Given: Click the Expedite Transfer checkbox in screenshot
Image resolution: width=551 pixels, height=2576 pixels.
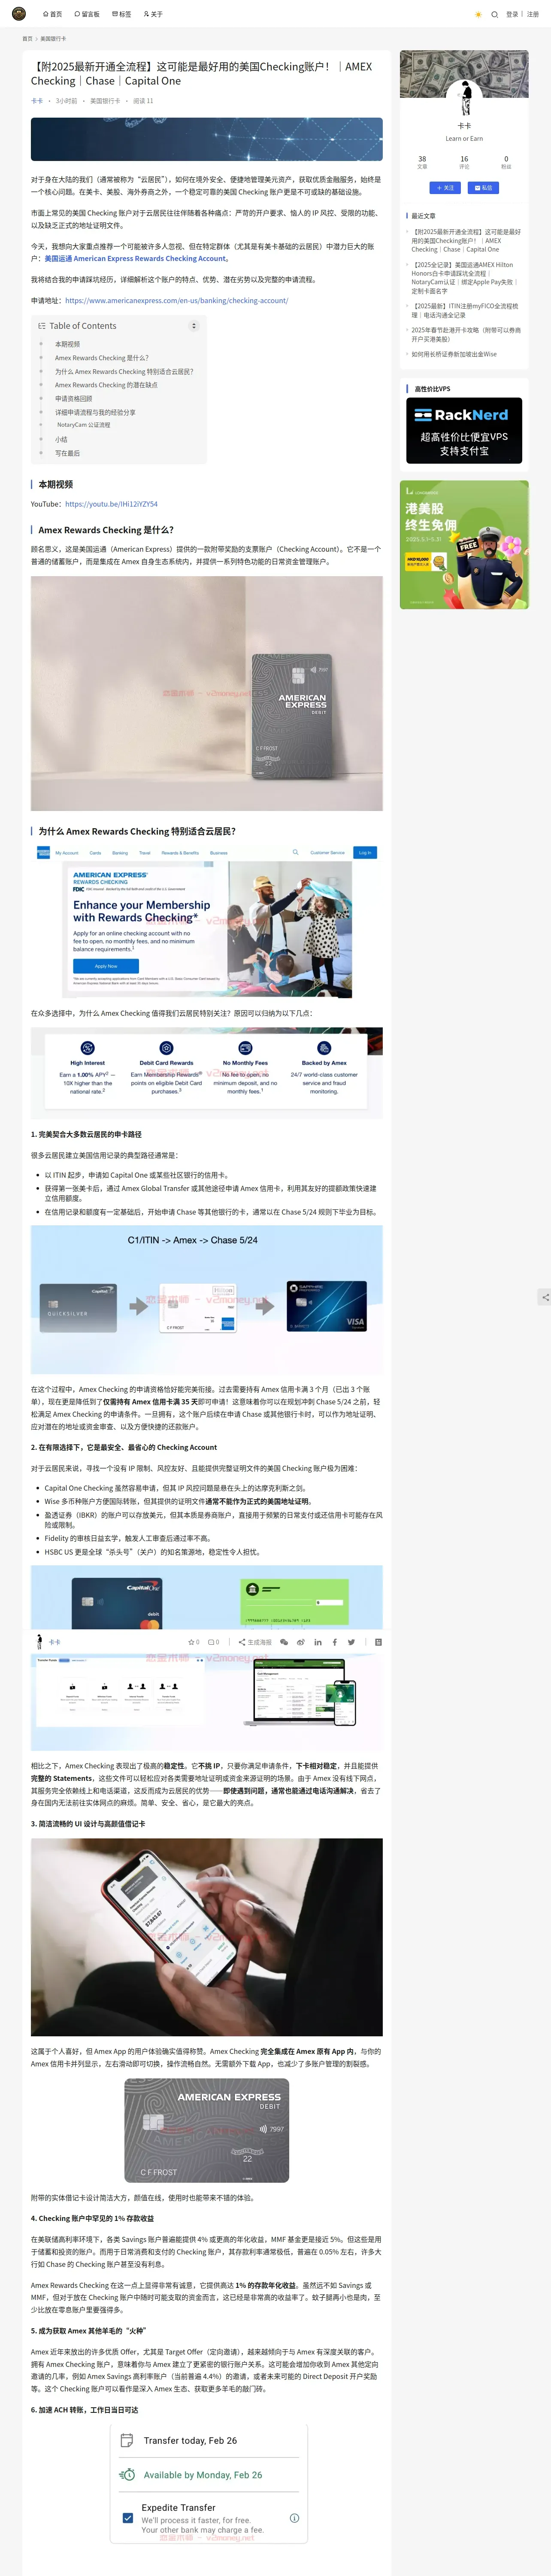Looking at the screenshot, I should coord(127,2518).
